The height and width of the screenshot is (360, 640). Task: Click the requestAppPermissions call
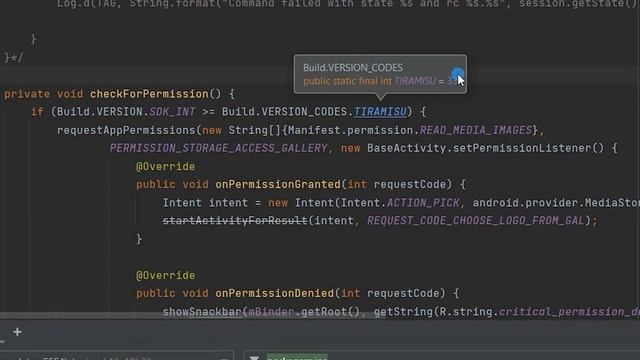click(127, 130)
